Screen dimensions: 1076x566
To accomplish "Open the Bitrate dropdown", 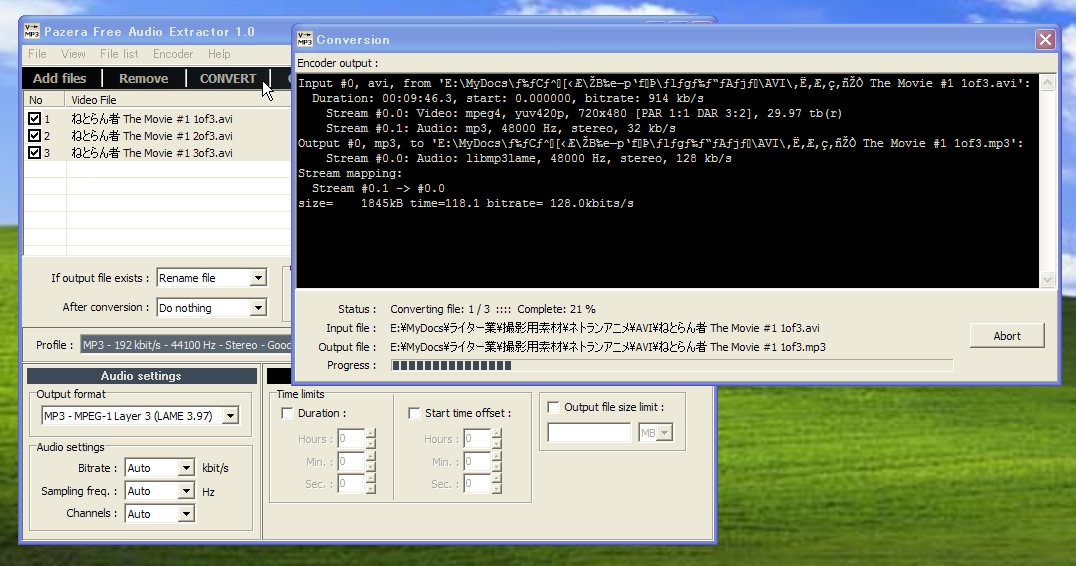I will click(186, 468).
